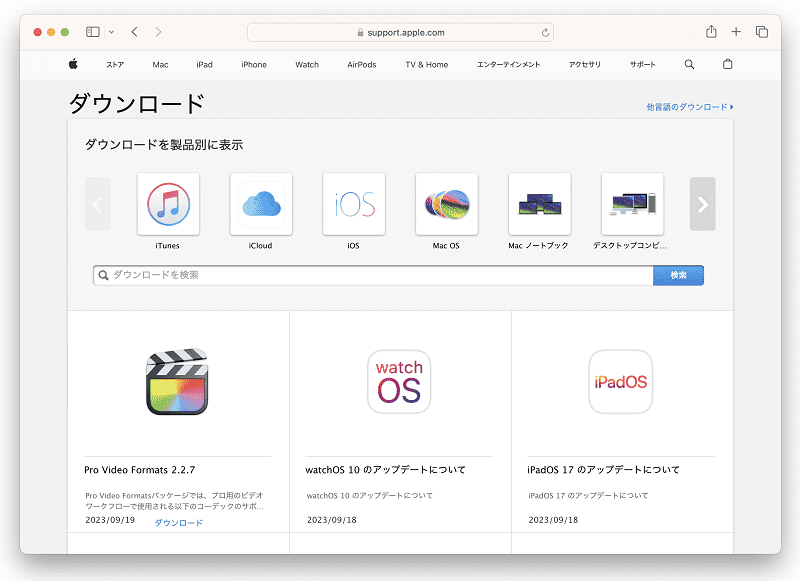Show tab overview icon
This screenshot has height=581, width=800.
[x=762, y=32]
